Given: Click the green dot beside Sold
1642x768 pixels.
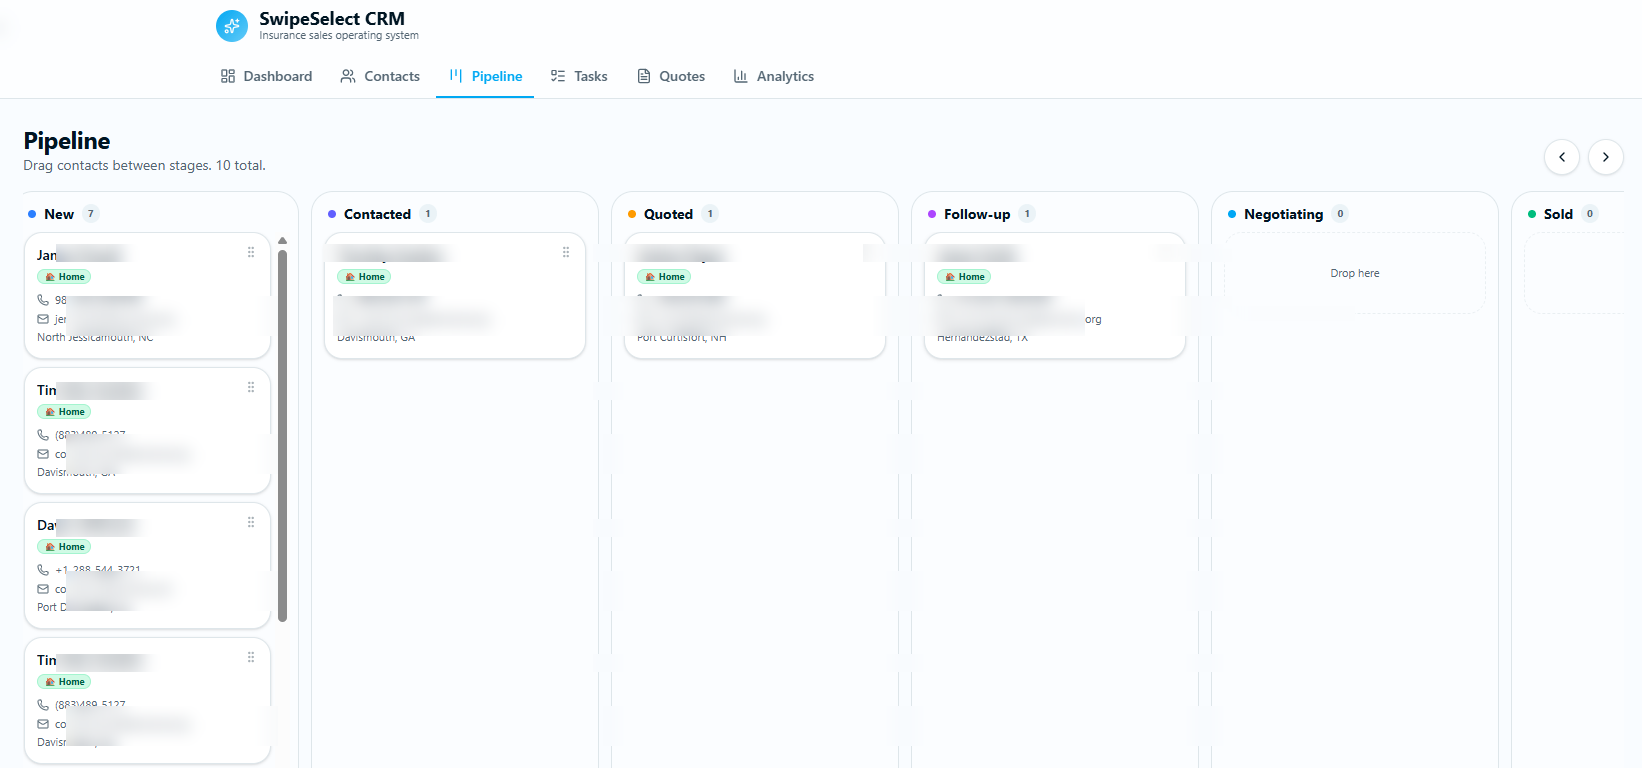Looking at the screenshot, I should (x=1532, y=214).
